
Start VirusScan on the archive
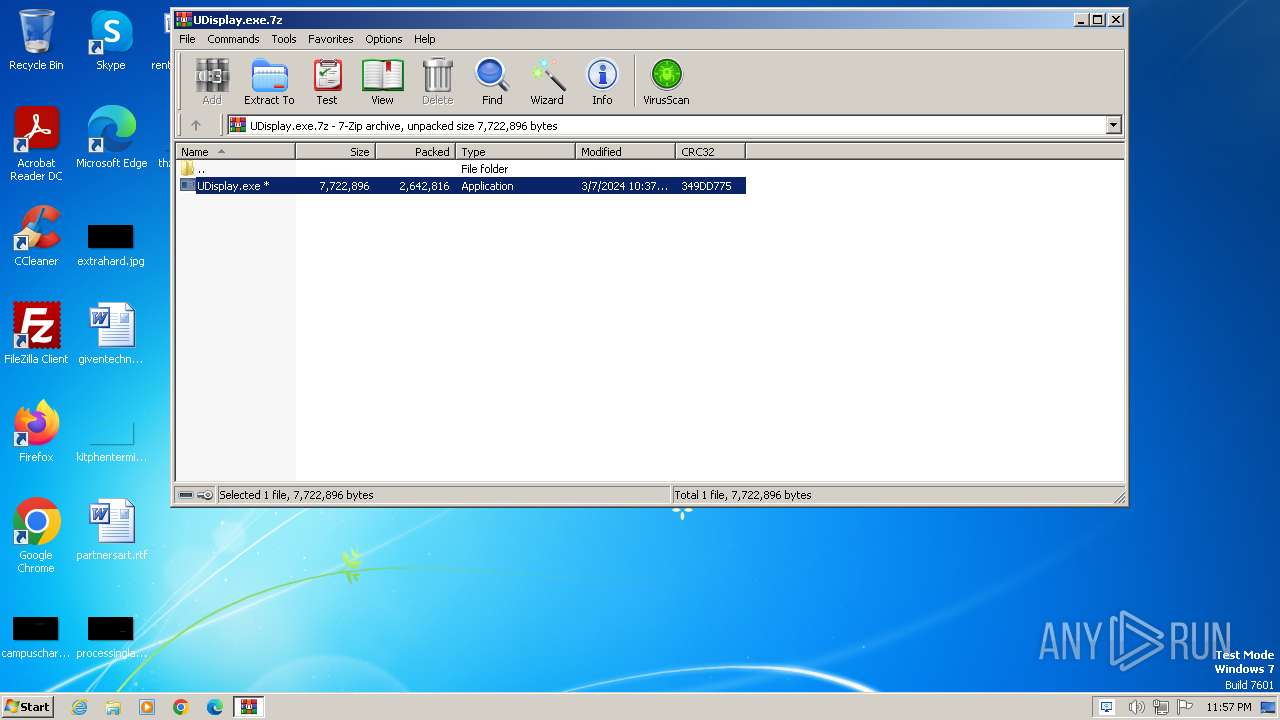pos(666,81)
